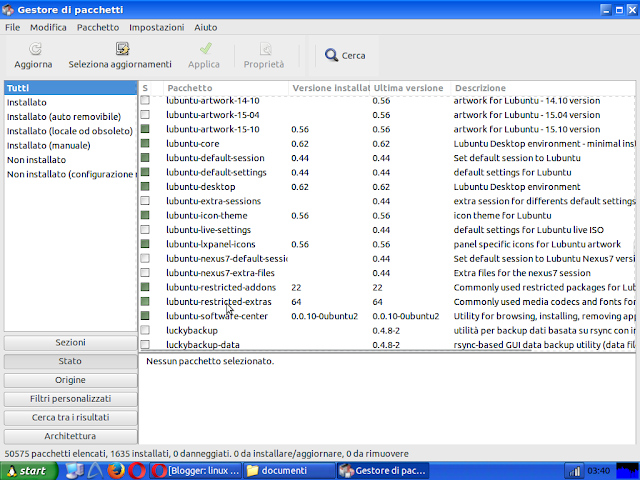Select the Installato filter entry
Viewport: 640px width, 480px height.
point(71,102)
